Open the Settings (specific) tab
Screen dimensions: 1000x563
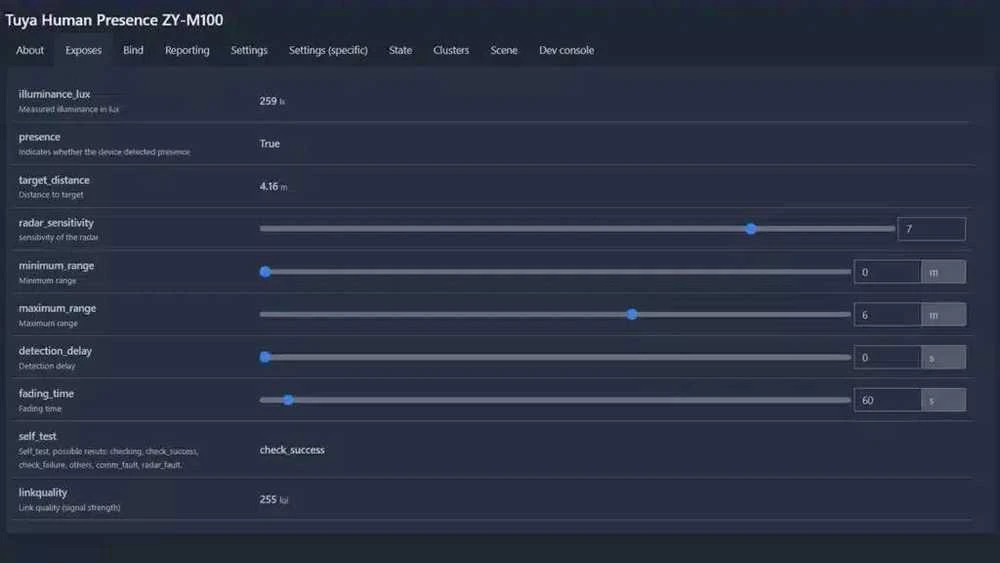[x=328, y=50]
